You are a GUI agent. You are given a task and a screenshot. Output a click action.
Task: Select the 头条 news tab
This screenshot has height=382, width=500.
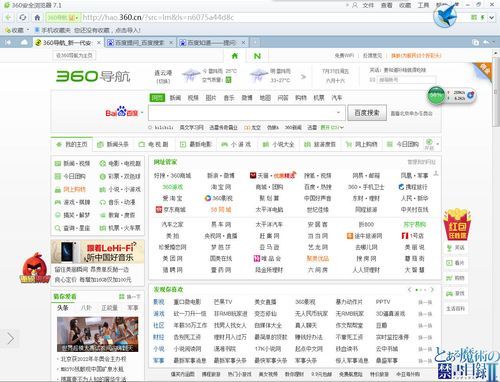click(63, 308)
